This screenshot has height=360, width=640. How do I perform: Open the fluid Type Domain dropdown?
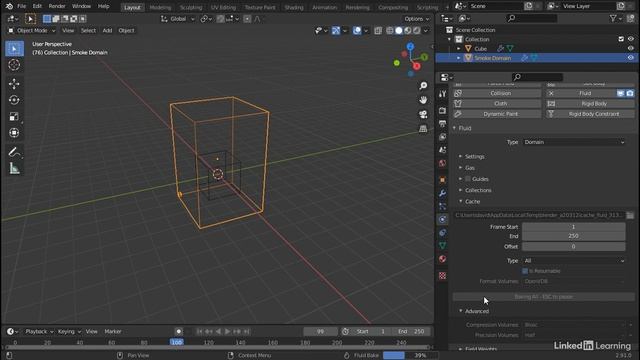tap(574, 142)
